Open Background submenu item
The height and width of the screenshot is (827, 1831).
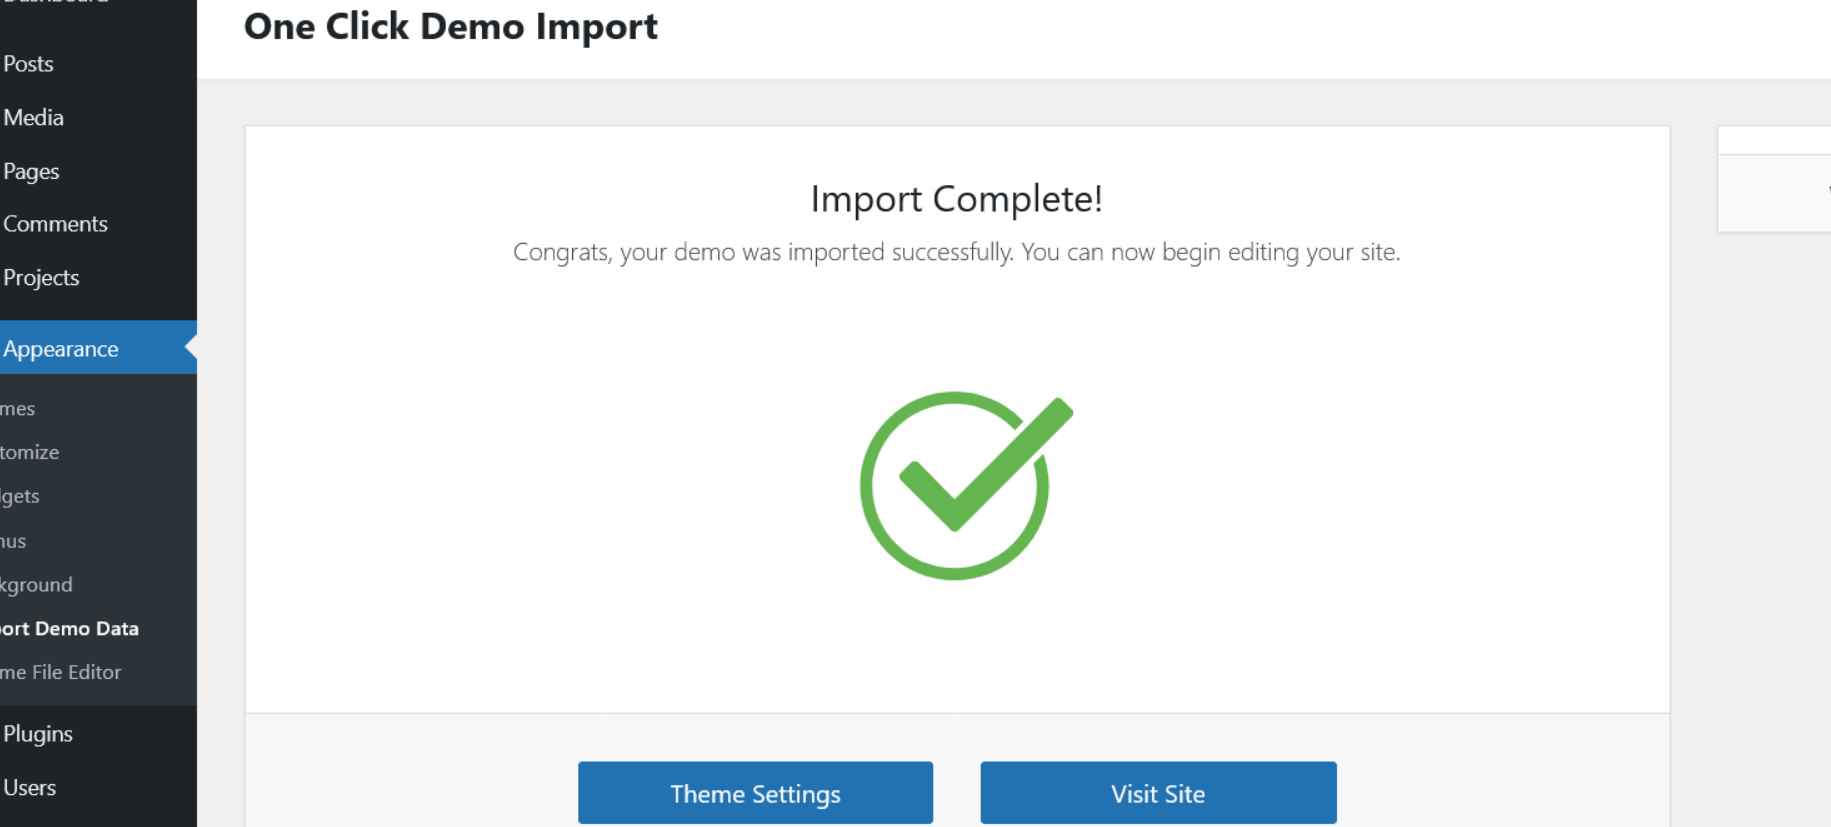37,585
